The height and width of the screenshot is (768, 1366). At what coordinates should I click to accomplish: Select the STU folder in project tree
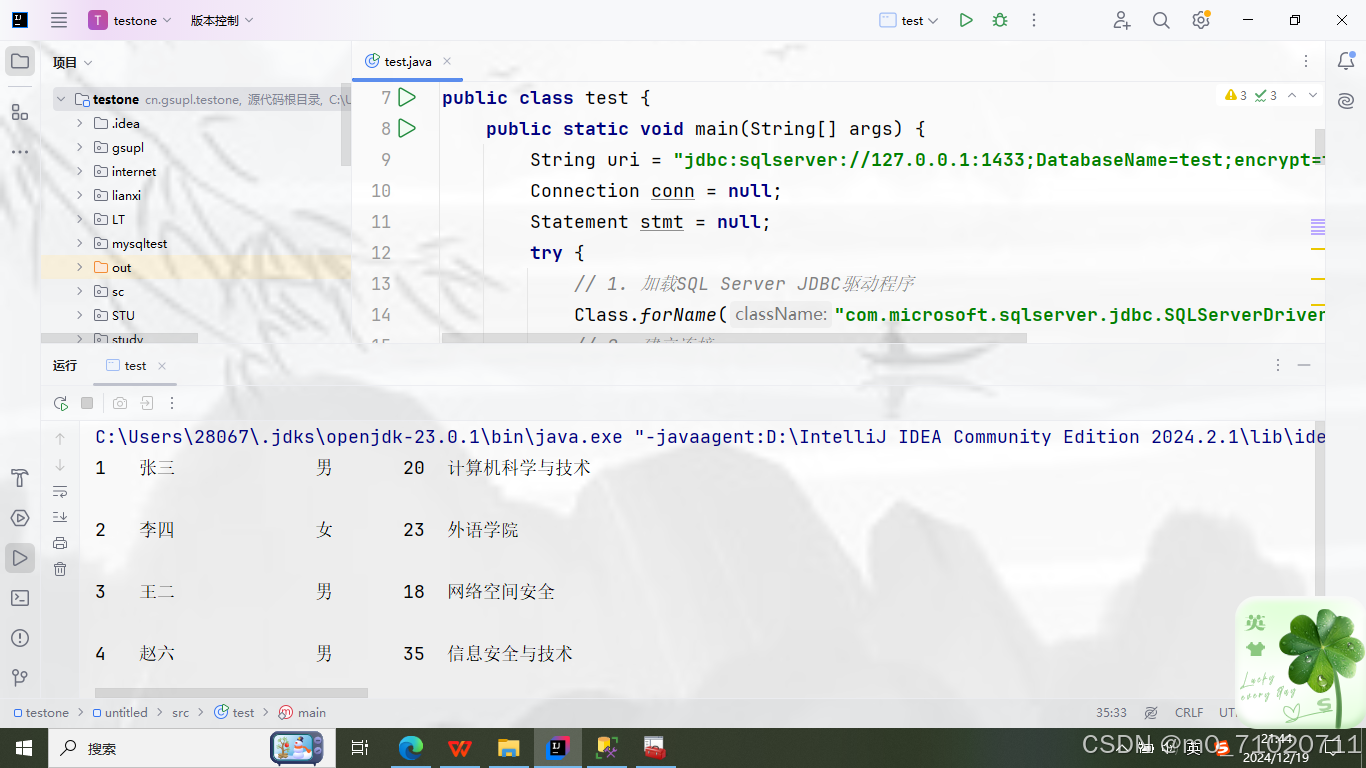coord(123,315)
